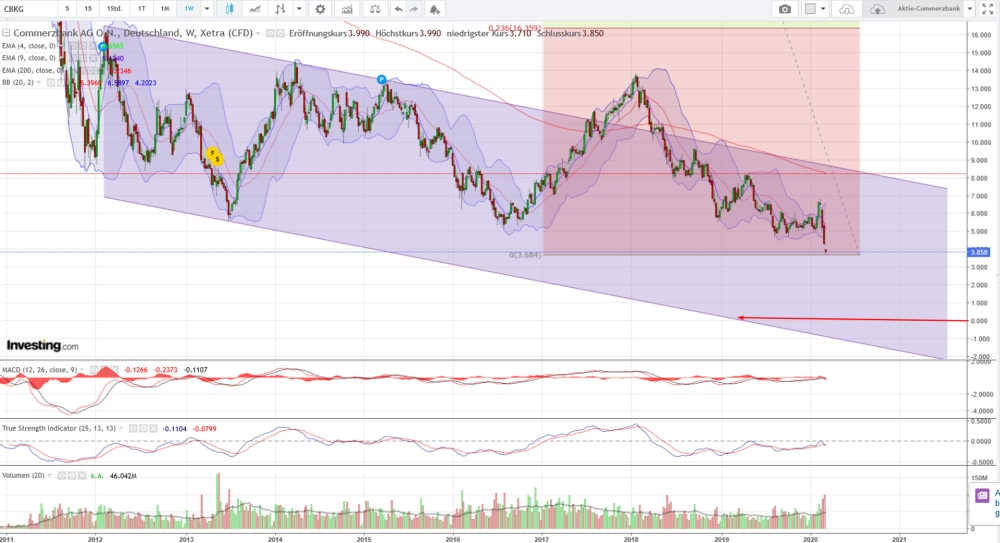The image size is (1000, 543).
Task: Remove the MACD indicator
Action: coord(114,369)
